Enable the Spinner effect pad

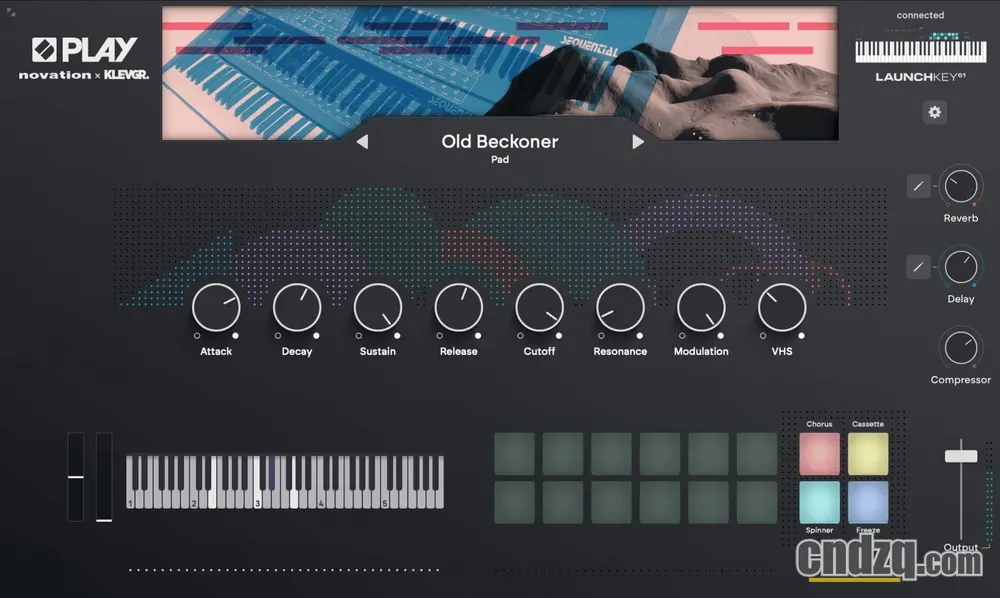pyautogui.click(x=819, y=503)
